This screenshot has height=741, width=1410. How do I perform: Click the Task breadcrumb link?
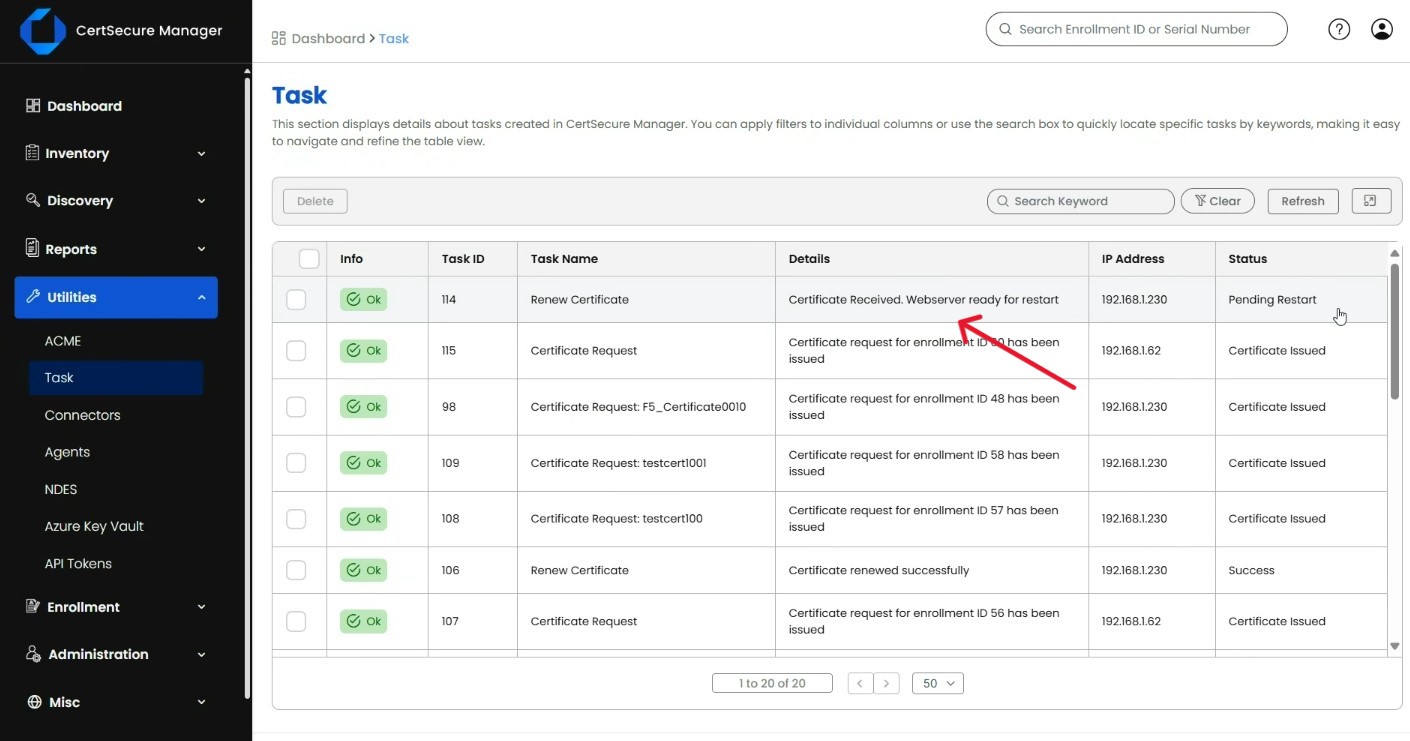(x=394, y=38)
